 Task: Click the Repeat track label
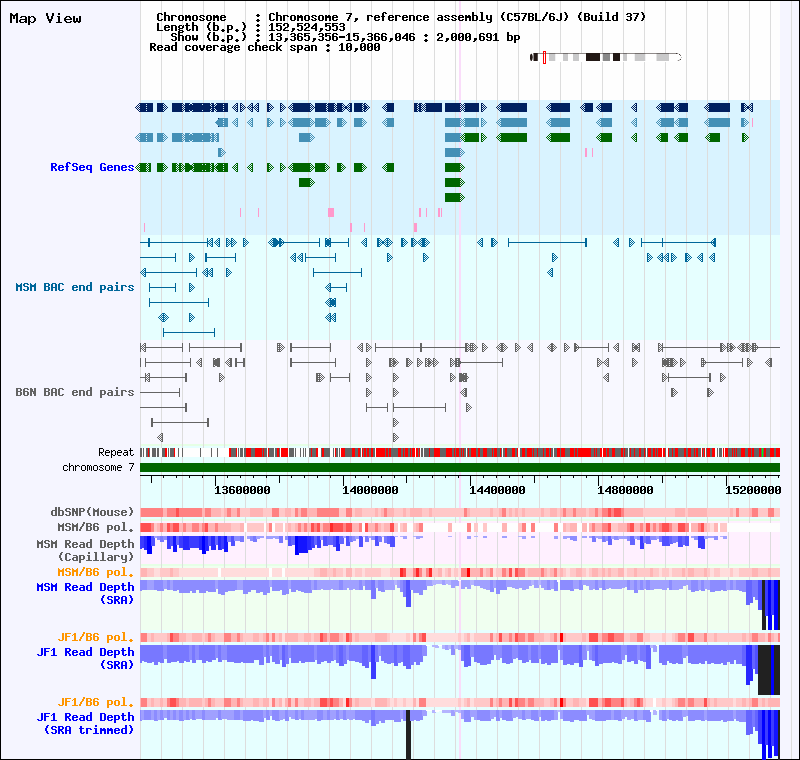(x=116, y=452)
